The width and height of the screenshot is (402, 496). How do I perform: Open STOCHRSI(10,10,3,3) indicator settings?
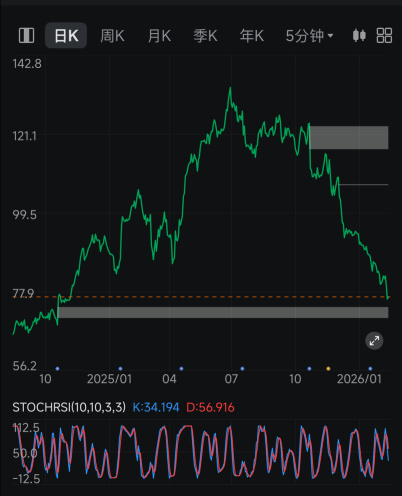(x=69, y=407)
